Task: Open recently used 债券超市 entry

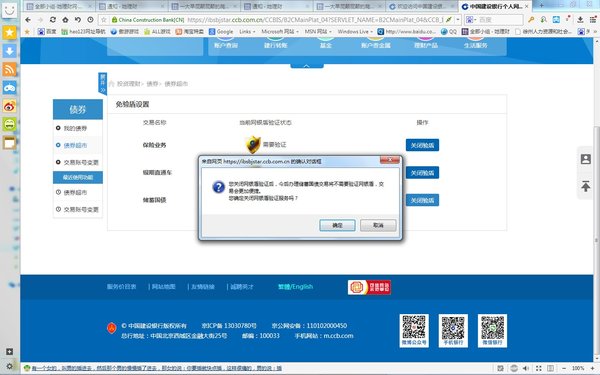Action: pos(75,192)
